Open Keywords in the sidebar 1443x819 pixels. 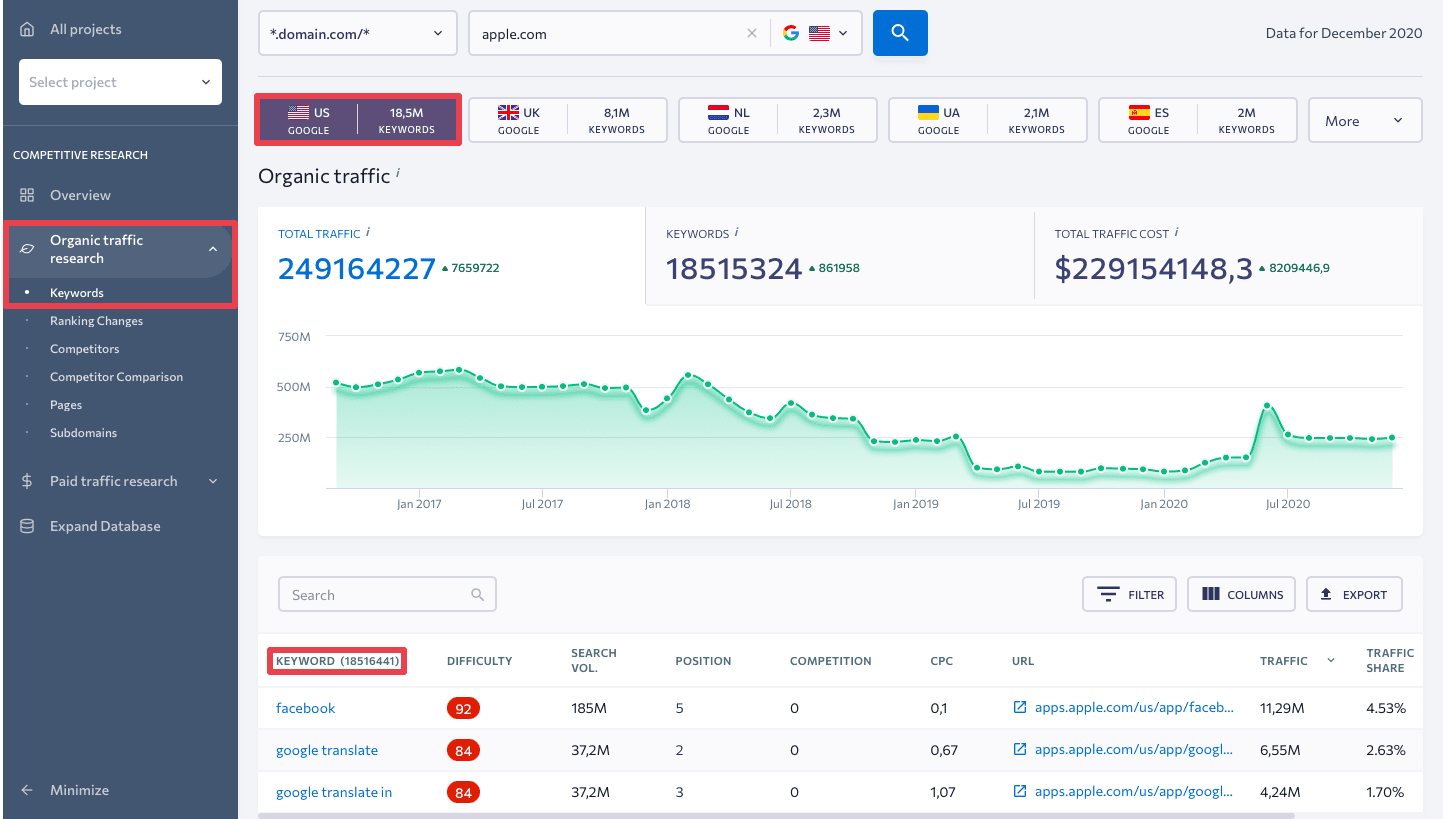[77, 293]
